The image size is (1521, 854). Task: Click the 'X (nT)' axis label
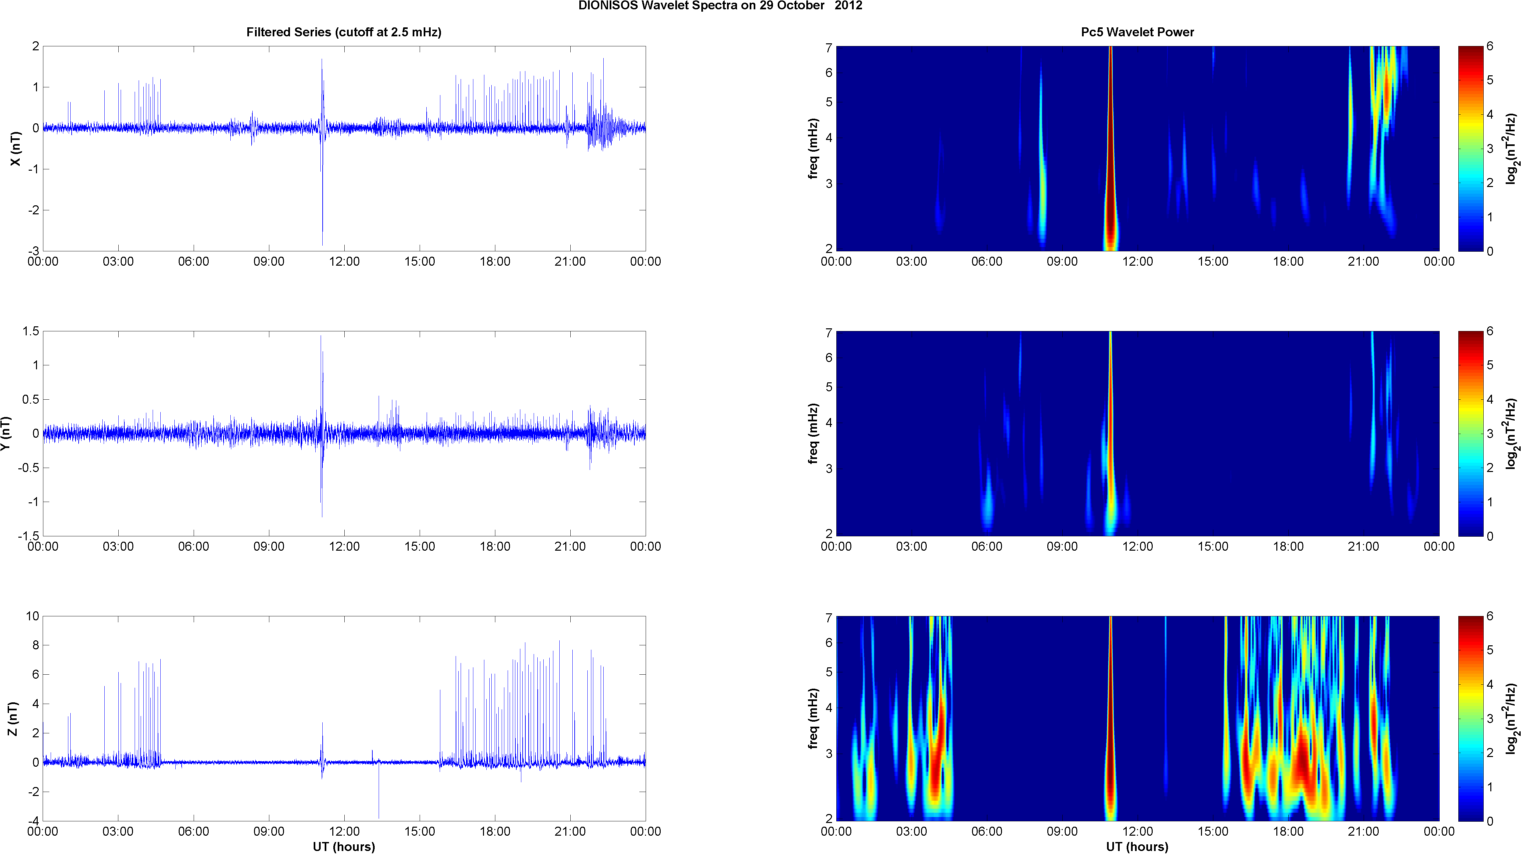14,148
